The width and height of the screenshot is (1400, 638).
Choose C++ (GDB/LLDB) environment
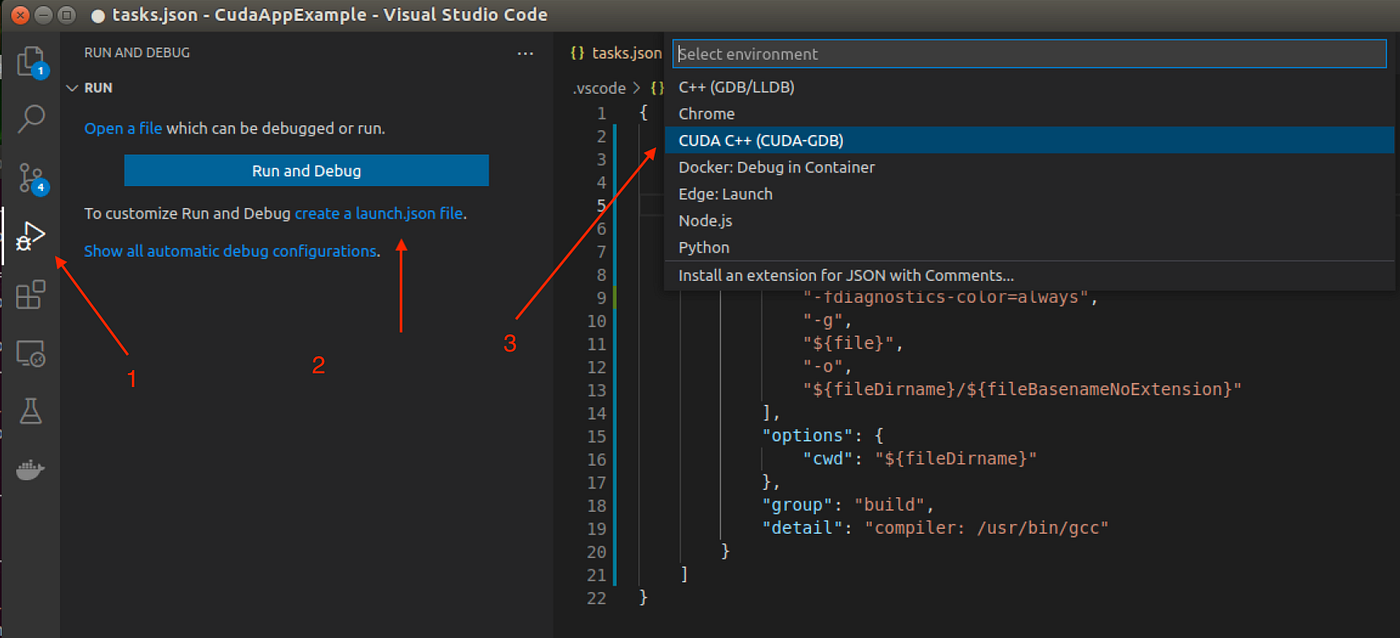click(737, 87)
